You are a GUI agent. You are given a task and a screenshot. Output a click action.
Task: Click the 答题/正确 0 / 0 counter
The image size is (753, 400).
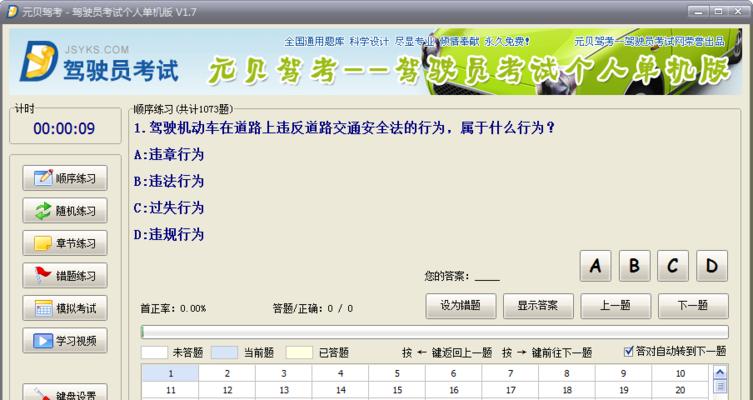coord(313,308)
